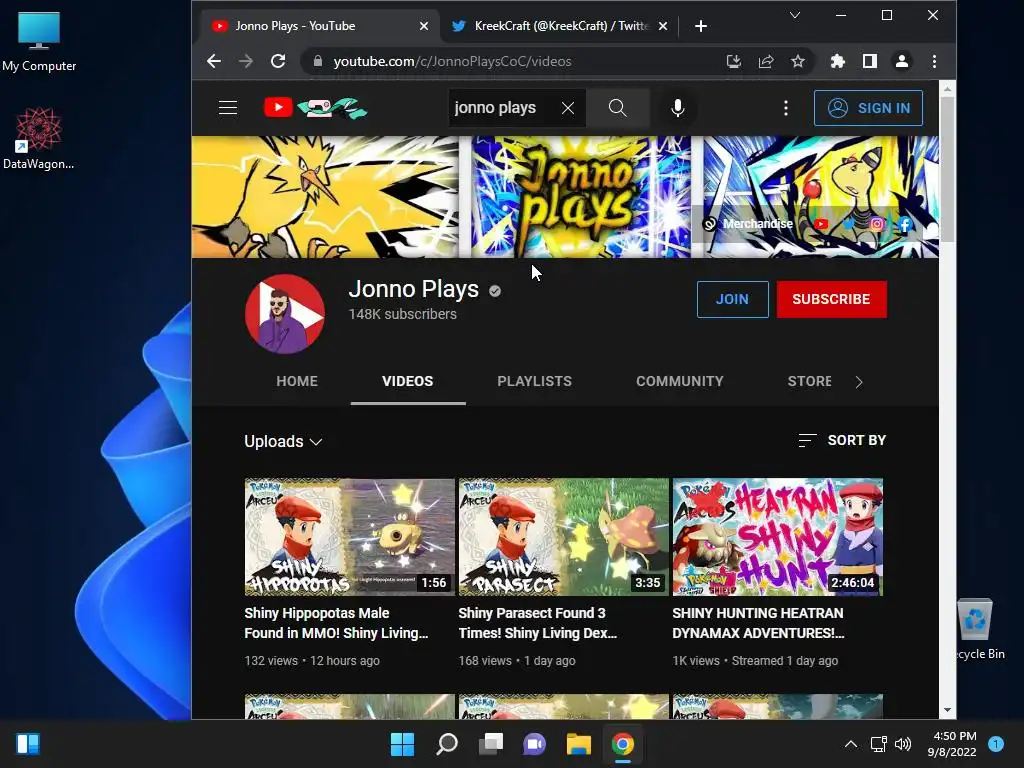
Task: Open Windows Start menu
Action: (402, 744)
